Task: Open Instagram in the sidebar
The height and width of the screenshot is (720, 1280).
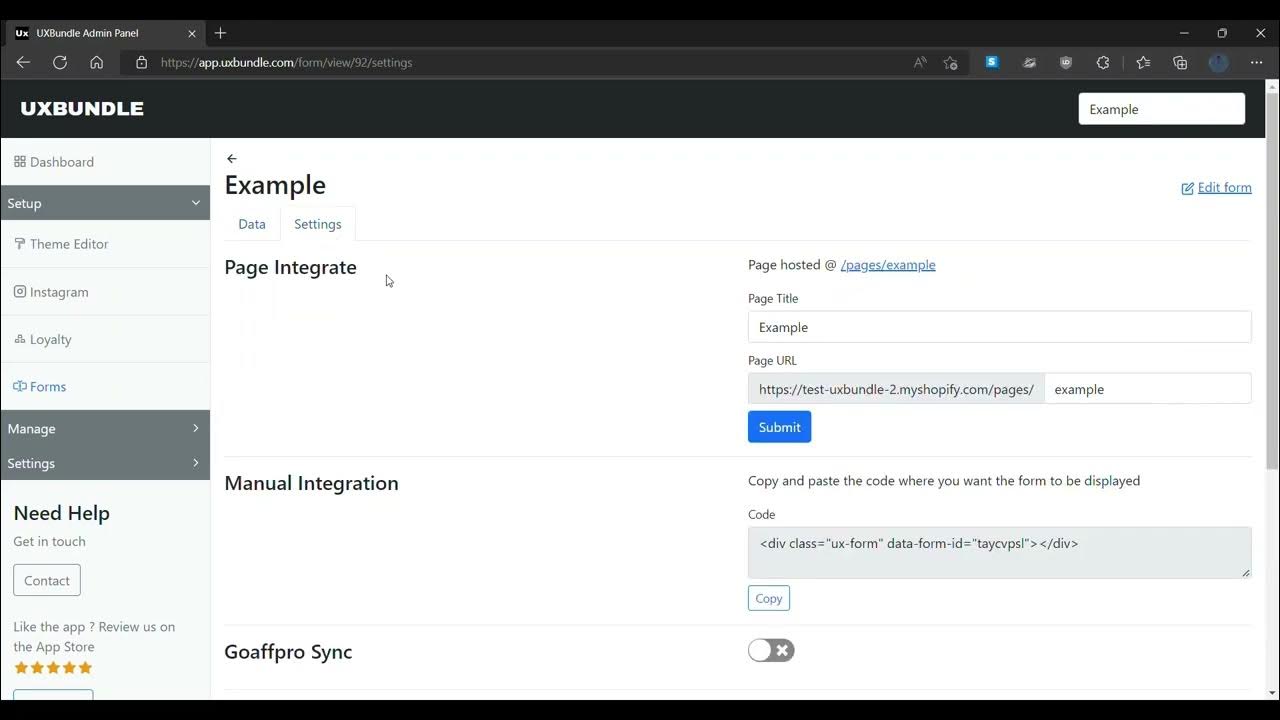Action: coord(51,292)
